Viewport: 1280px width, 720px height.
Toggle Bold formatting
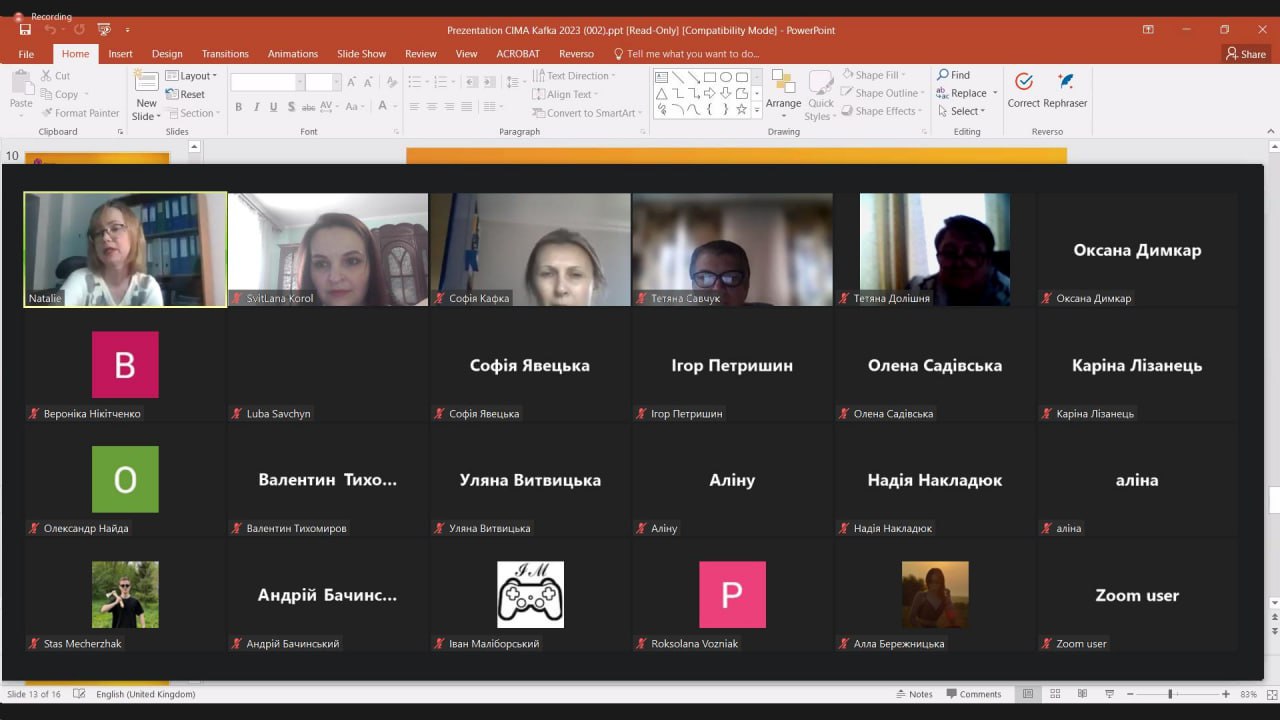pyautogui.click(x=238, y=107)
